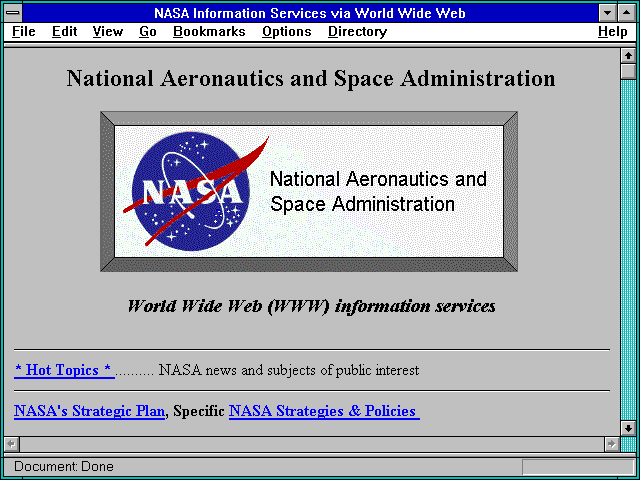Viewport: 640px width, 480px height.
Task: Maximize the window with the up arrow
Action: [x=627, y=13]
